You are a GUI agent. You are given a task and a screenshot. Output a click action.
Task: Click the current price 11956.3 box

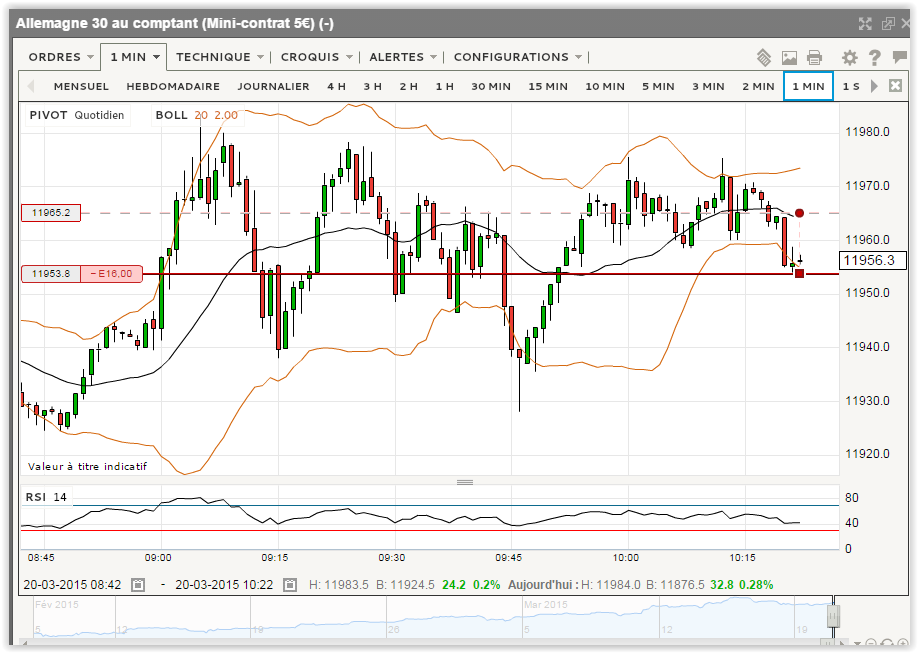pos(872,260)
